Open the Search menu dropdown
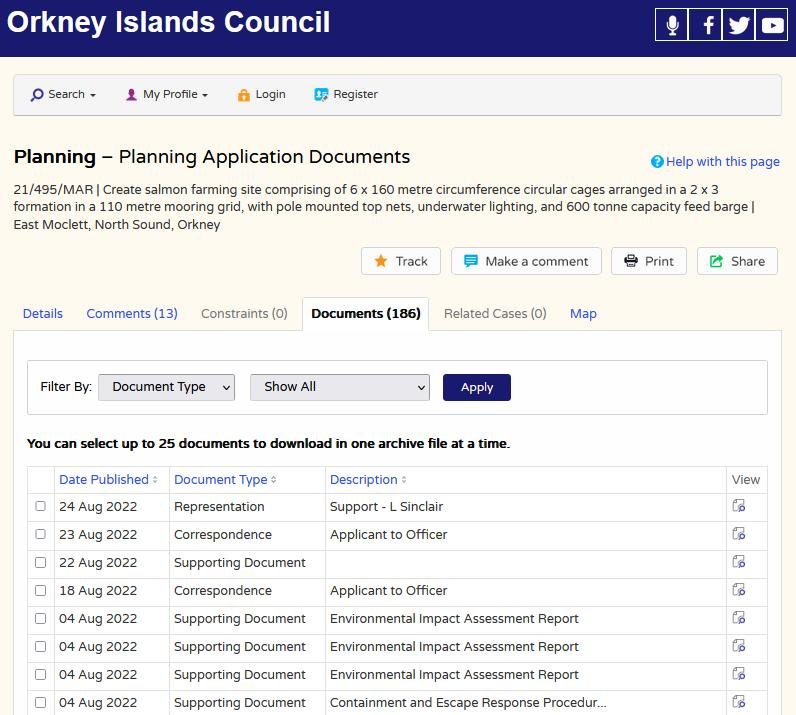Viewport: 796px width, 715px height. tap(64, 95)
